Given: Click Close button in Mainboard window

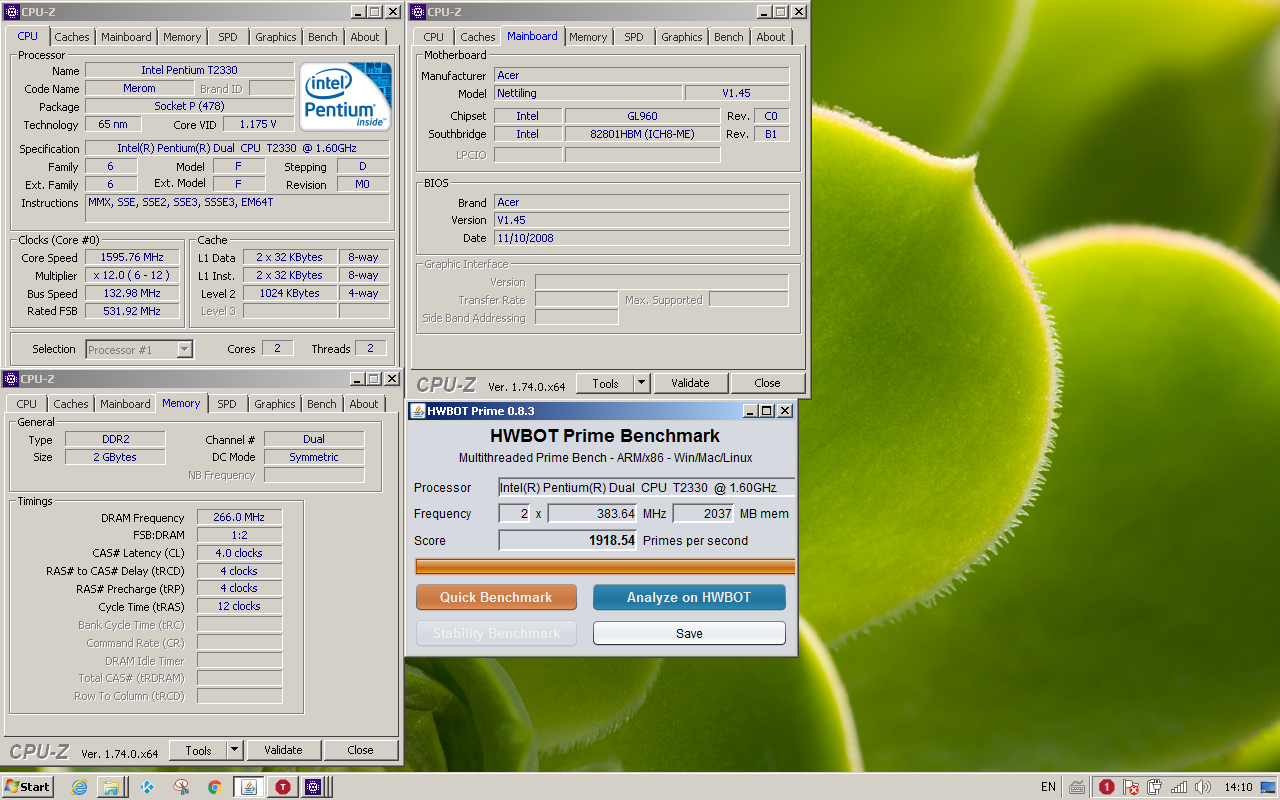Looking at the screenshot, I should [768, 383].
